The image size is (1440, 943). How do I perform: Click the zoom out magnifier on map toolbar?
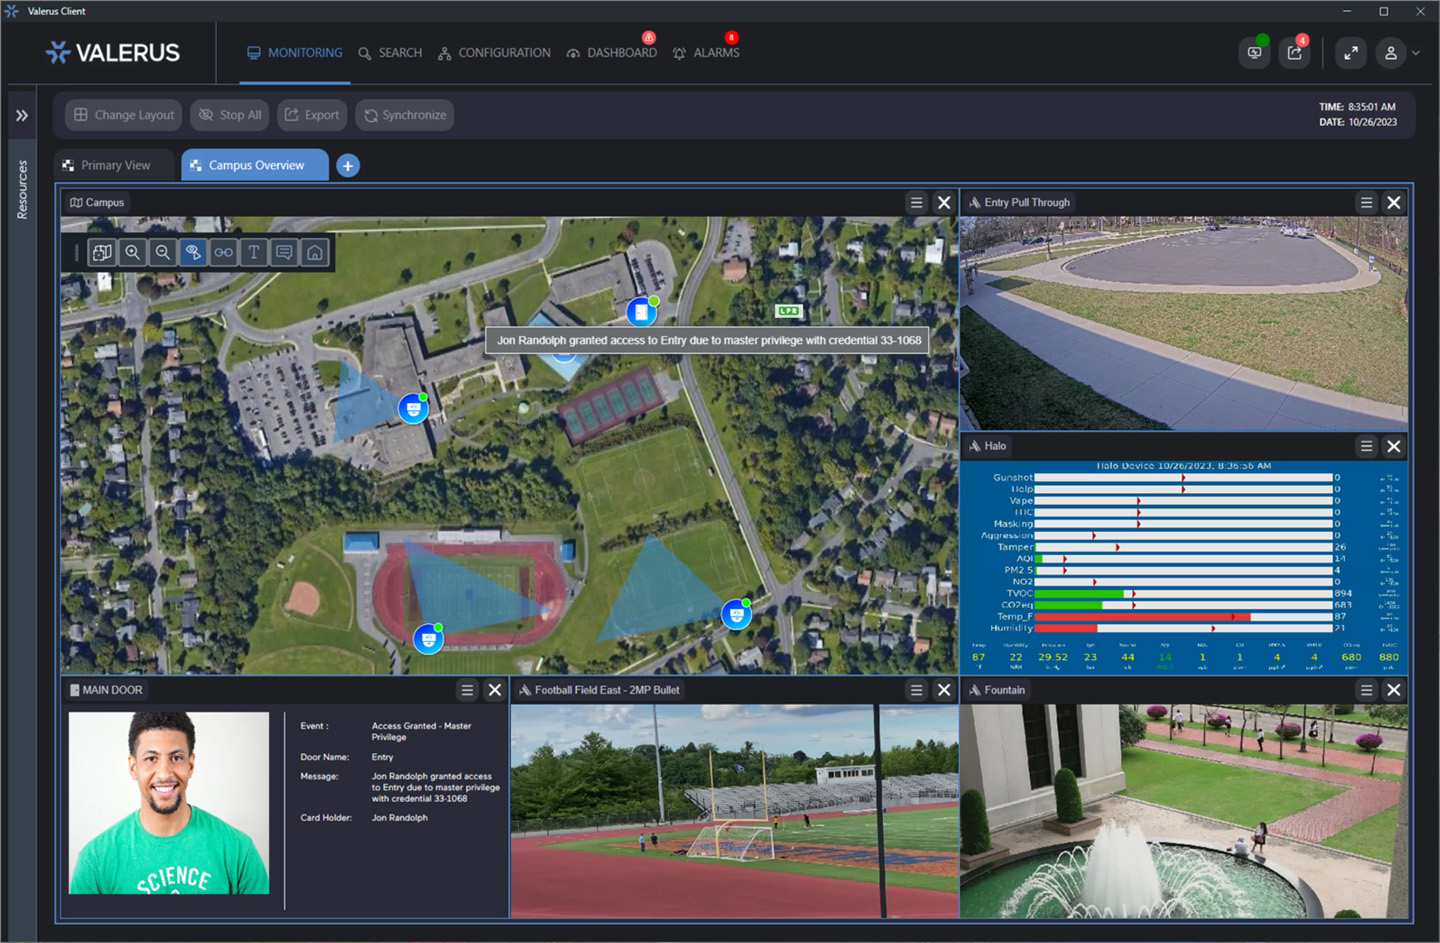pyautogui.click(x=163, y=253)
